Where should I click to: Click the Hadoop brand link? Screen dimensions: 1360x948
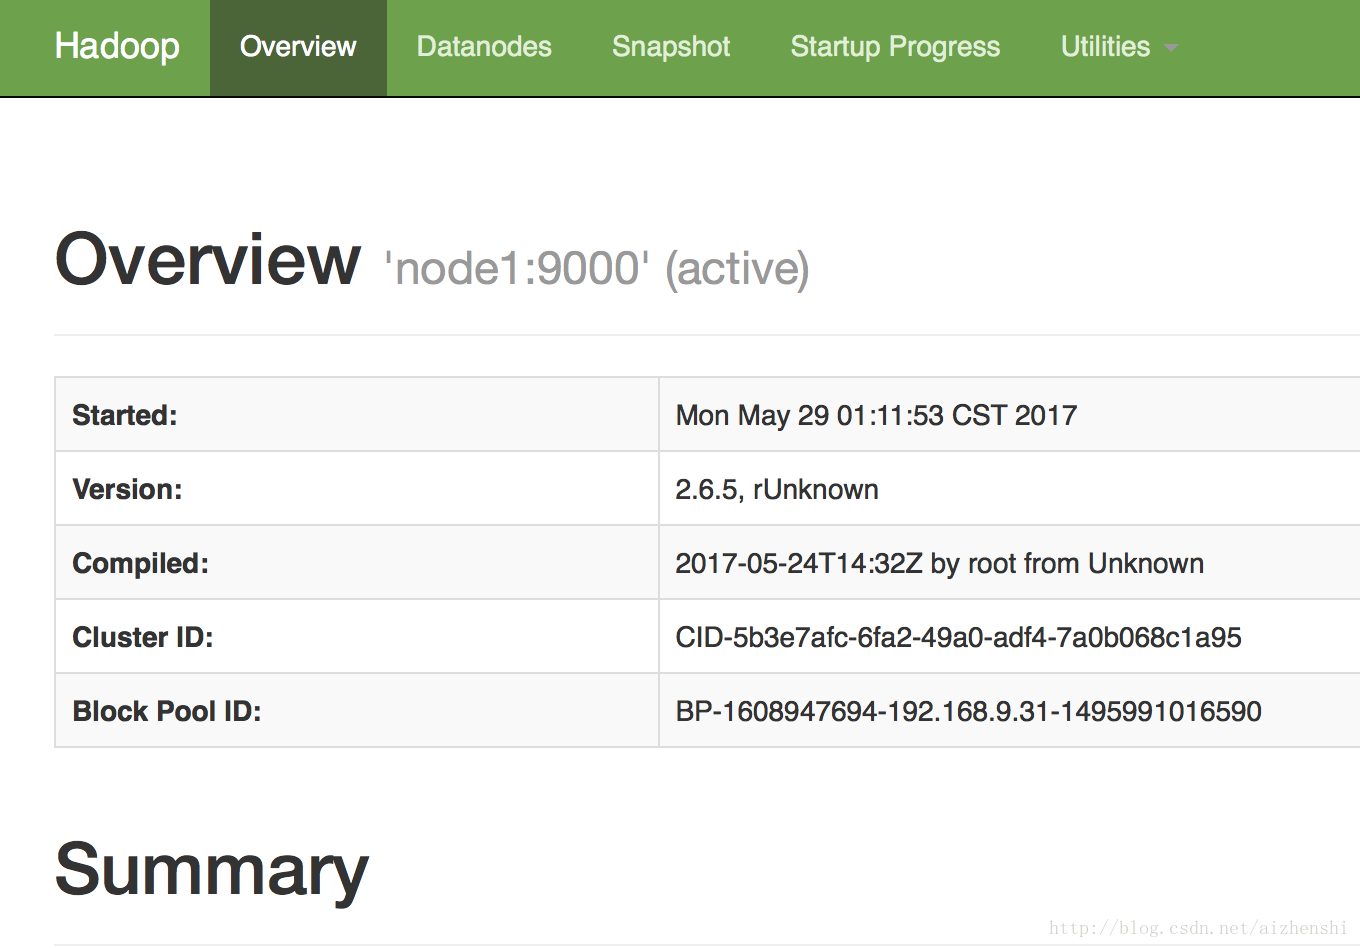click(x=117, y=47)
